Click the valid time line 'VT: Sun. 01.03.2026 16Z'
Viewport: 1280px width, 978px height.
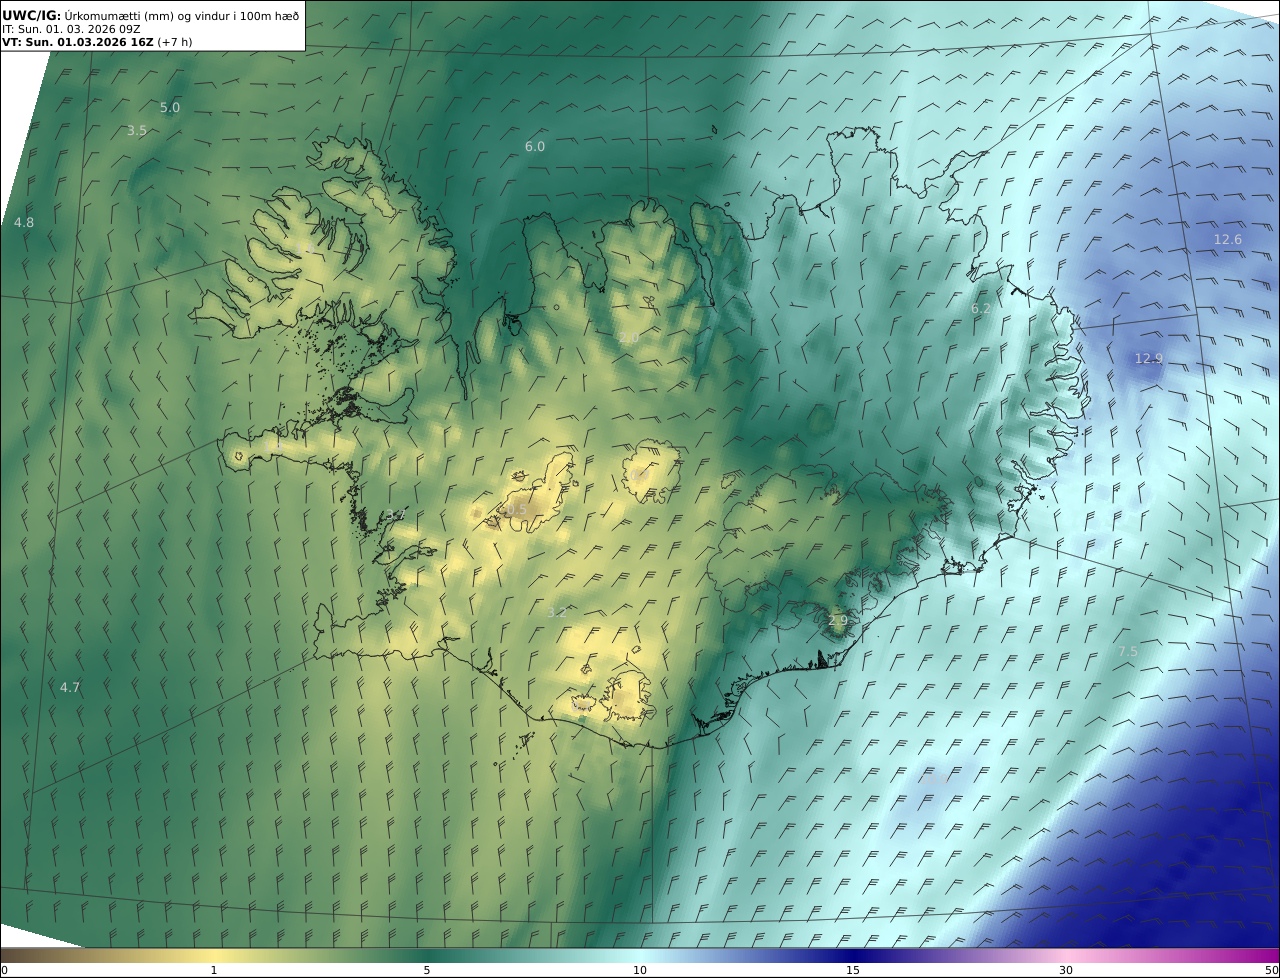pos(78,42)
